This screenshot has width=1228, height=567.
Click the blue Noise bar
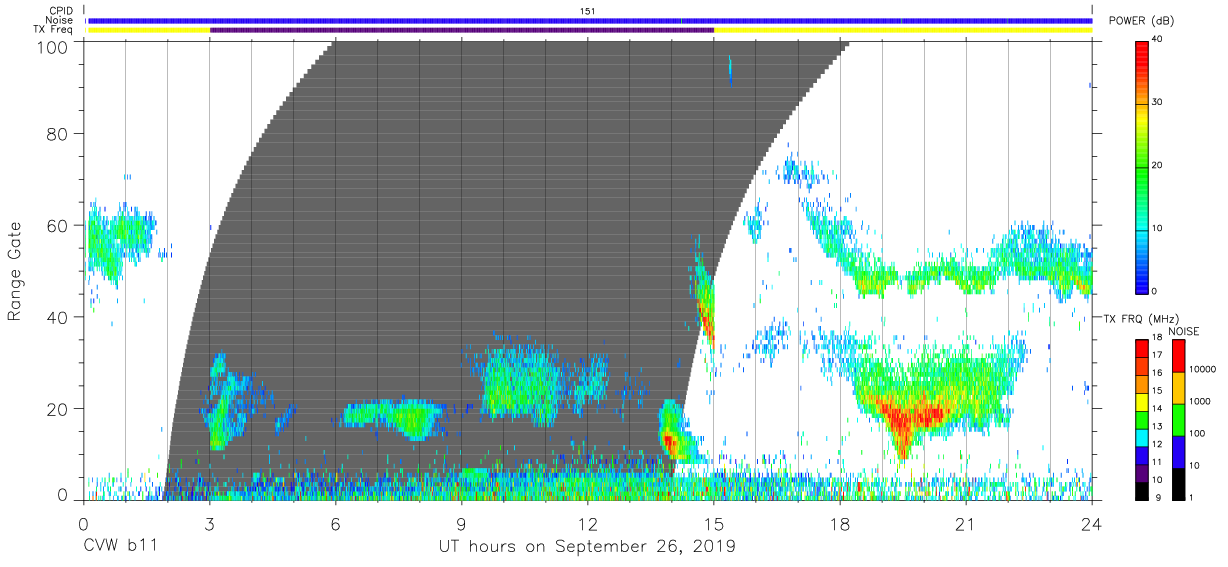click(590, 21)
